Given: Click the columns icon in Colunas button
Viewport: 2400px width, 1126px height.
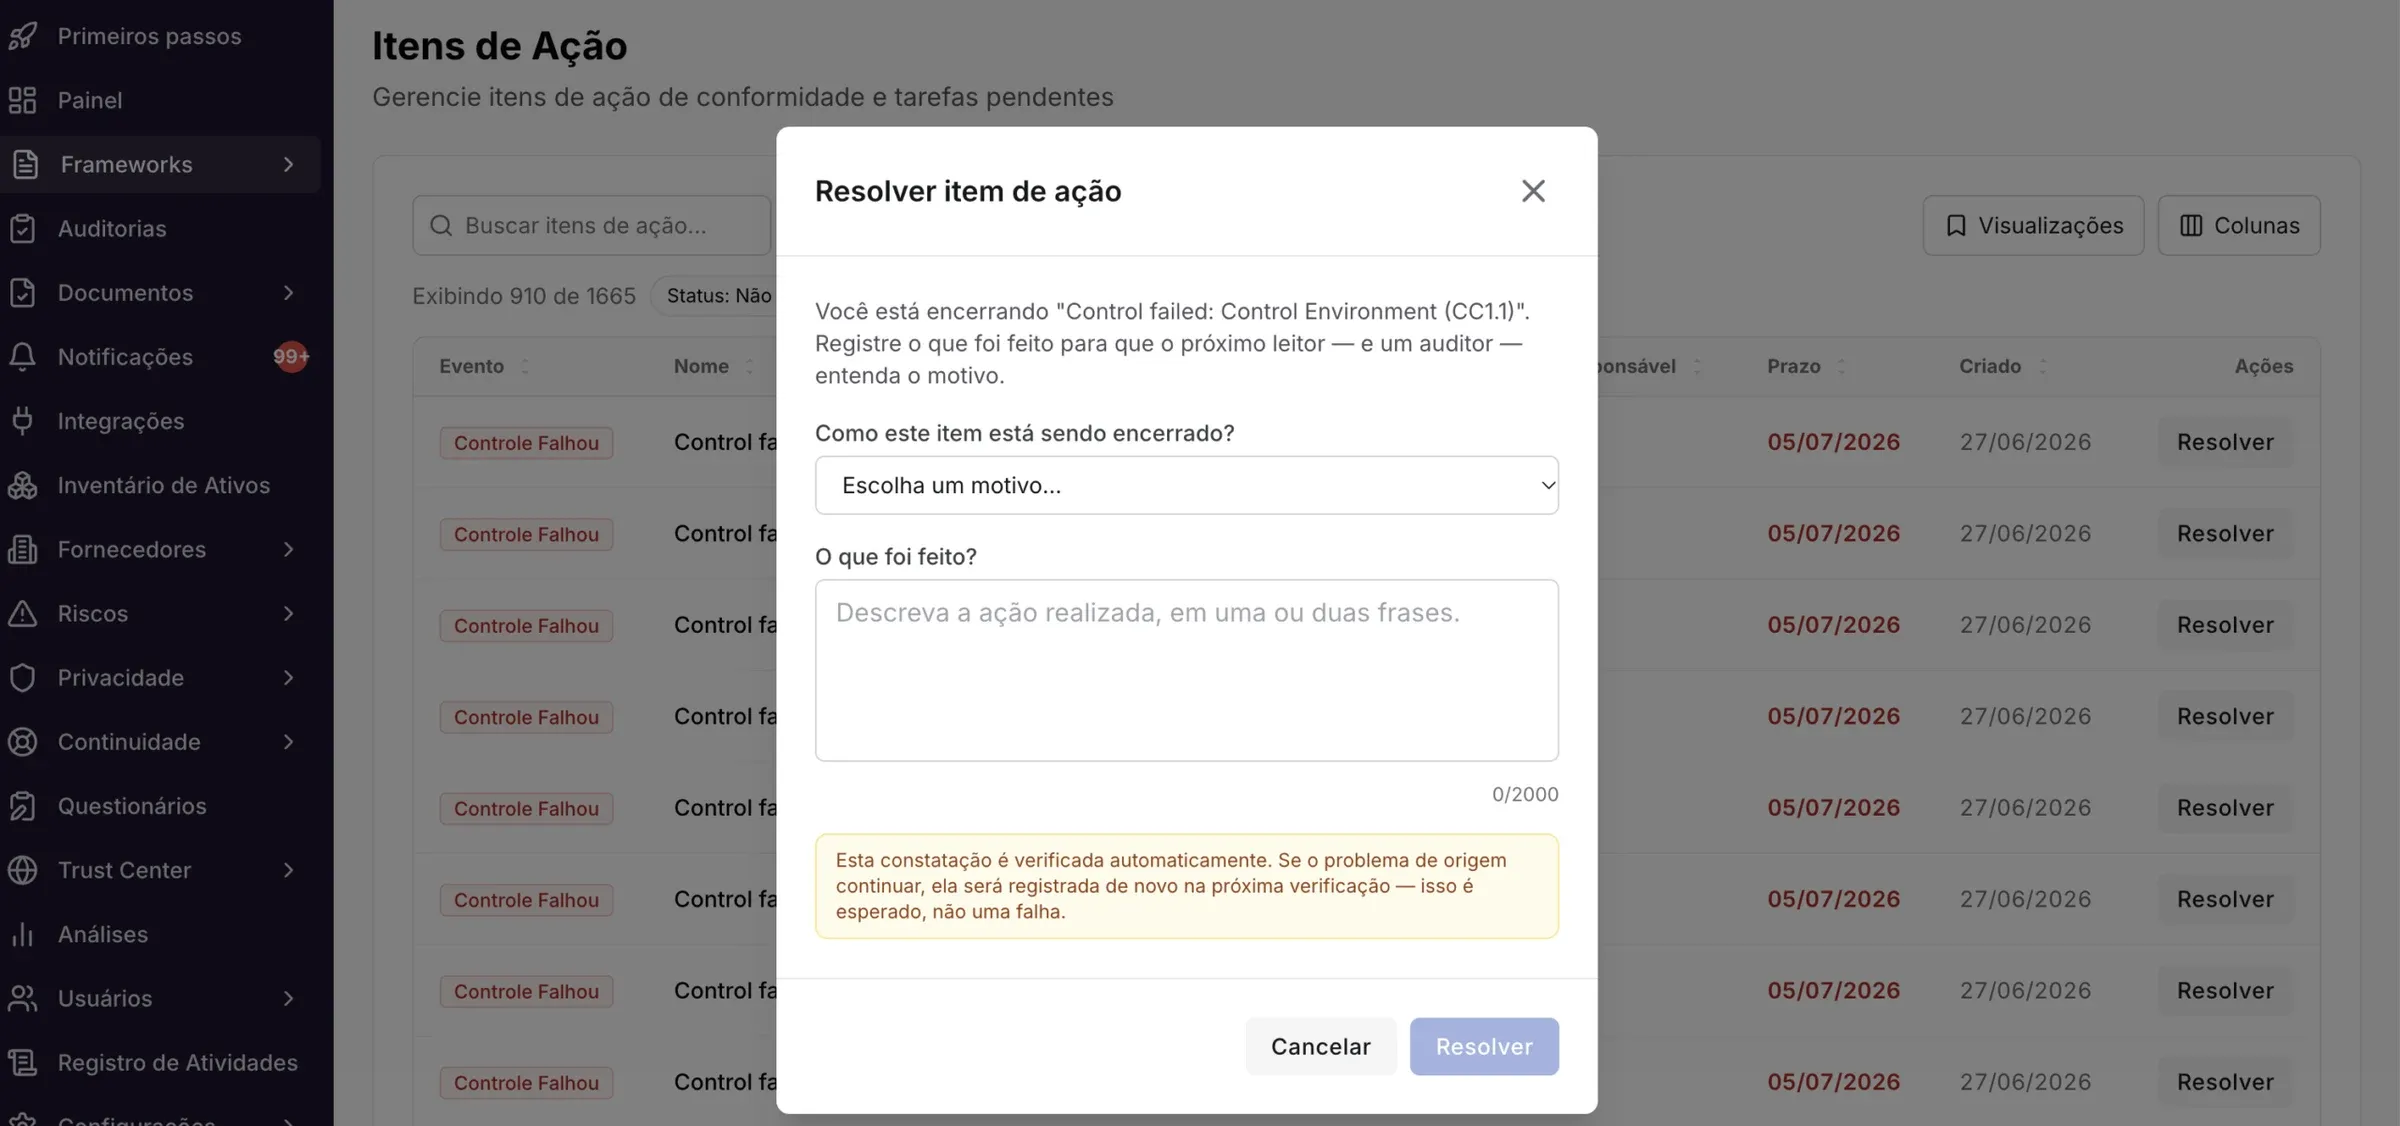Looking at the screenshot, I should [2191, 225].
